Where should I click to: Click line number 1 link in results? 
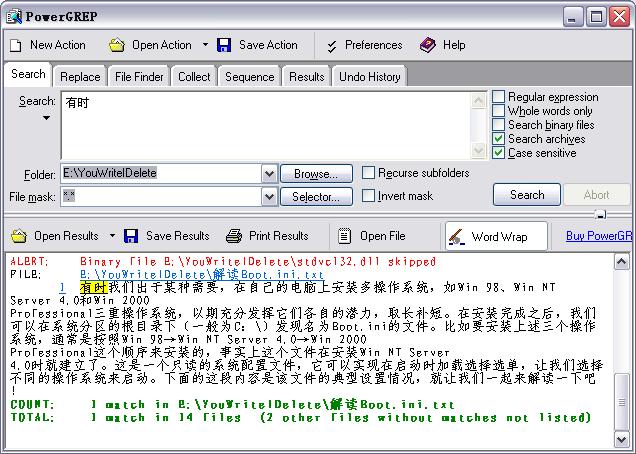pyautogui.click(x=62, y=288)
